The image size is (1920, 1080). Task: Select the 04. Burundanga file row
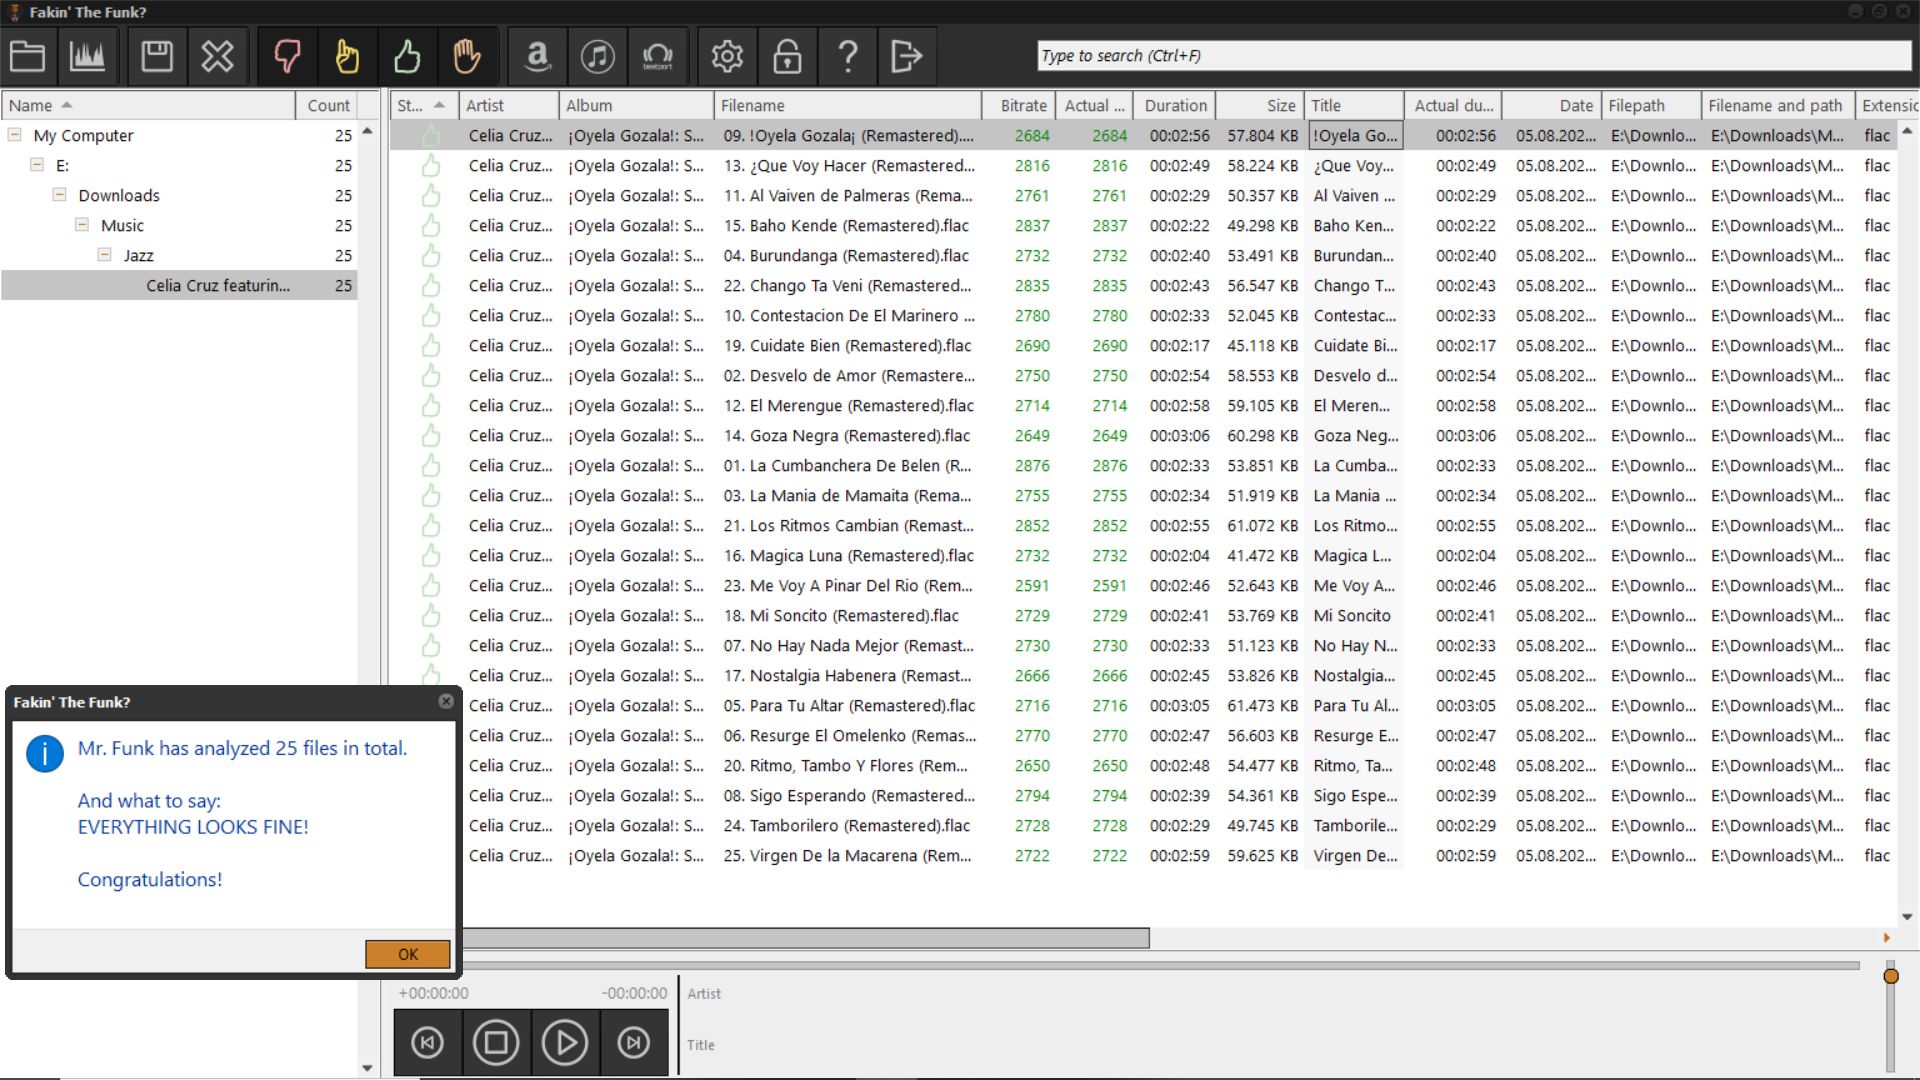coord(846,256)
